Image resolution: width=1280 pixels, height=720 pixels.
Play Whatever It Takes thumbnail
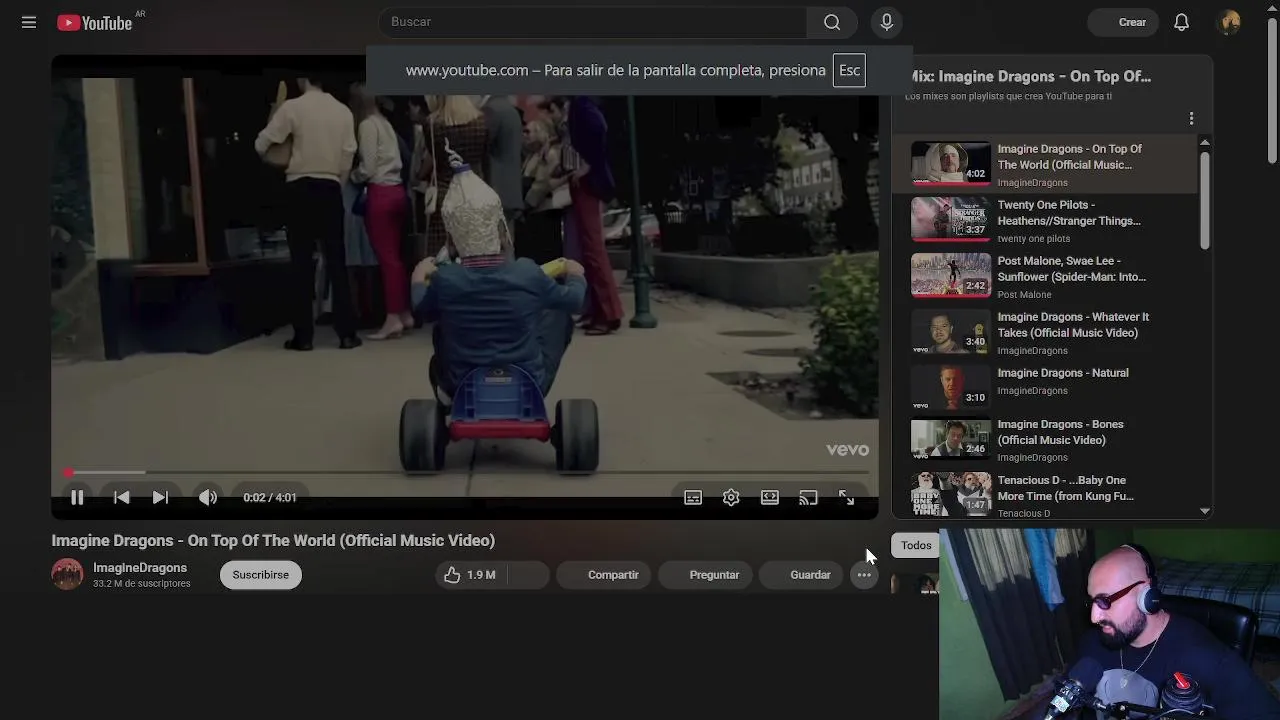click(x=950, y=331)
